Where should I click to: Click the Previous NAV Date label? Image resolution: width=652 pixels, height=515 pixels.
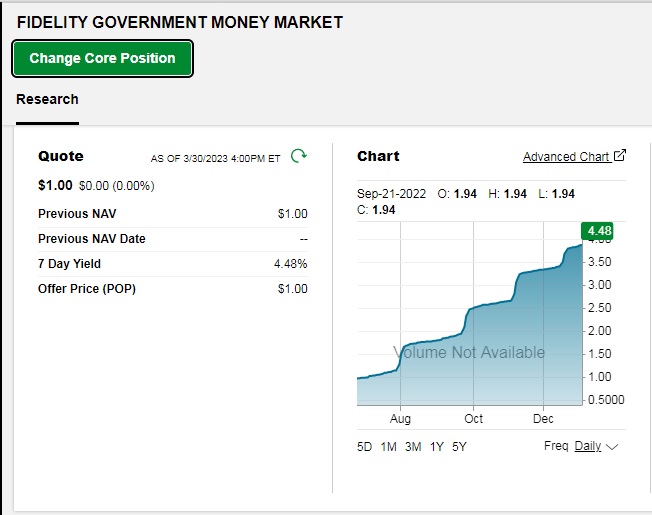(91, 239)
